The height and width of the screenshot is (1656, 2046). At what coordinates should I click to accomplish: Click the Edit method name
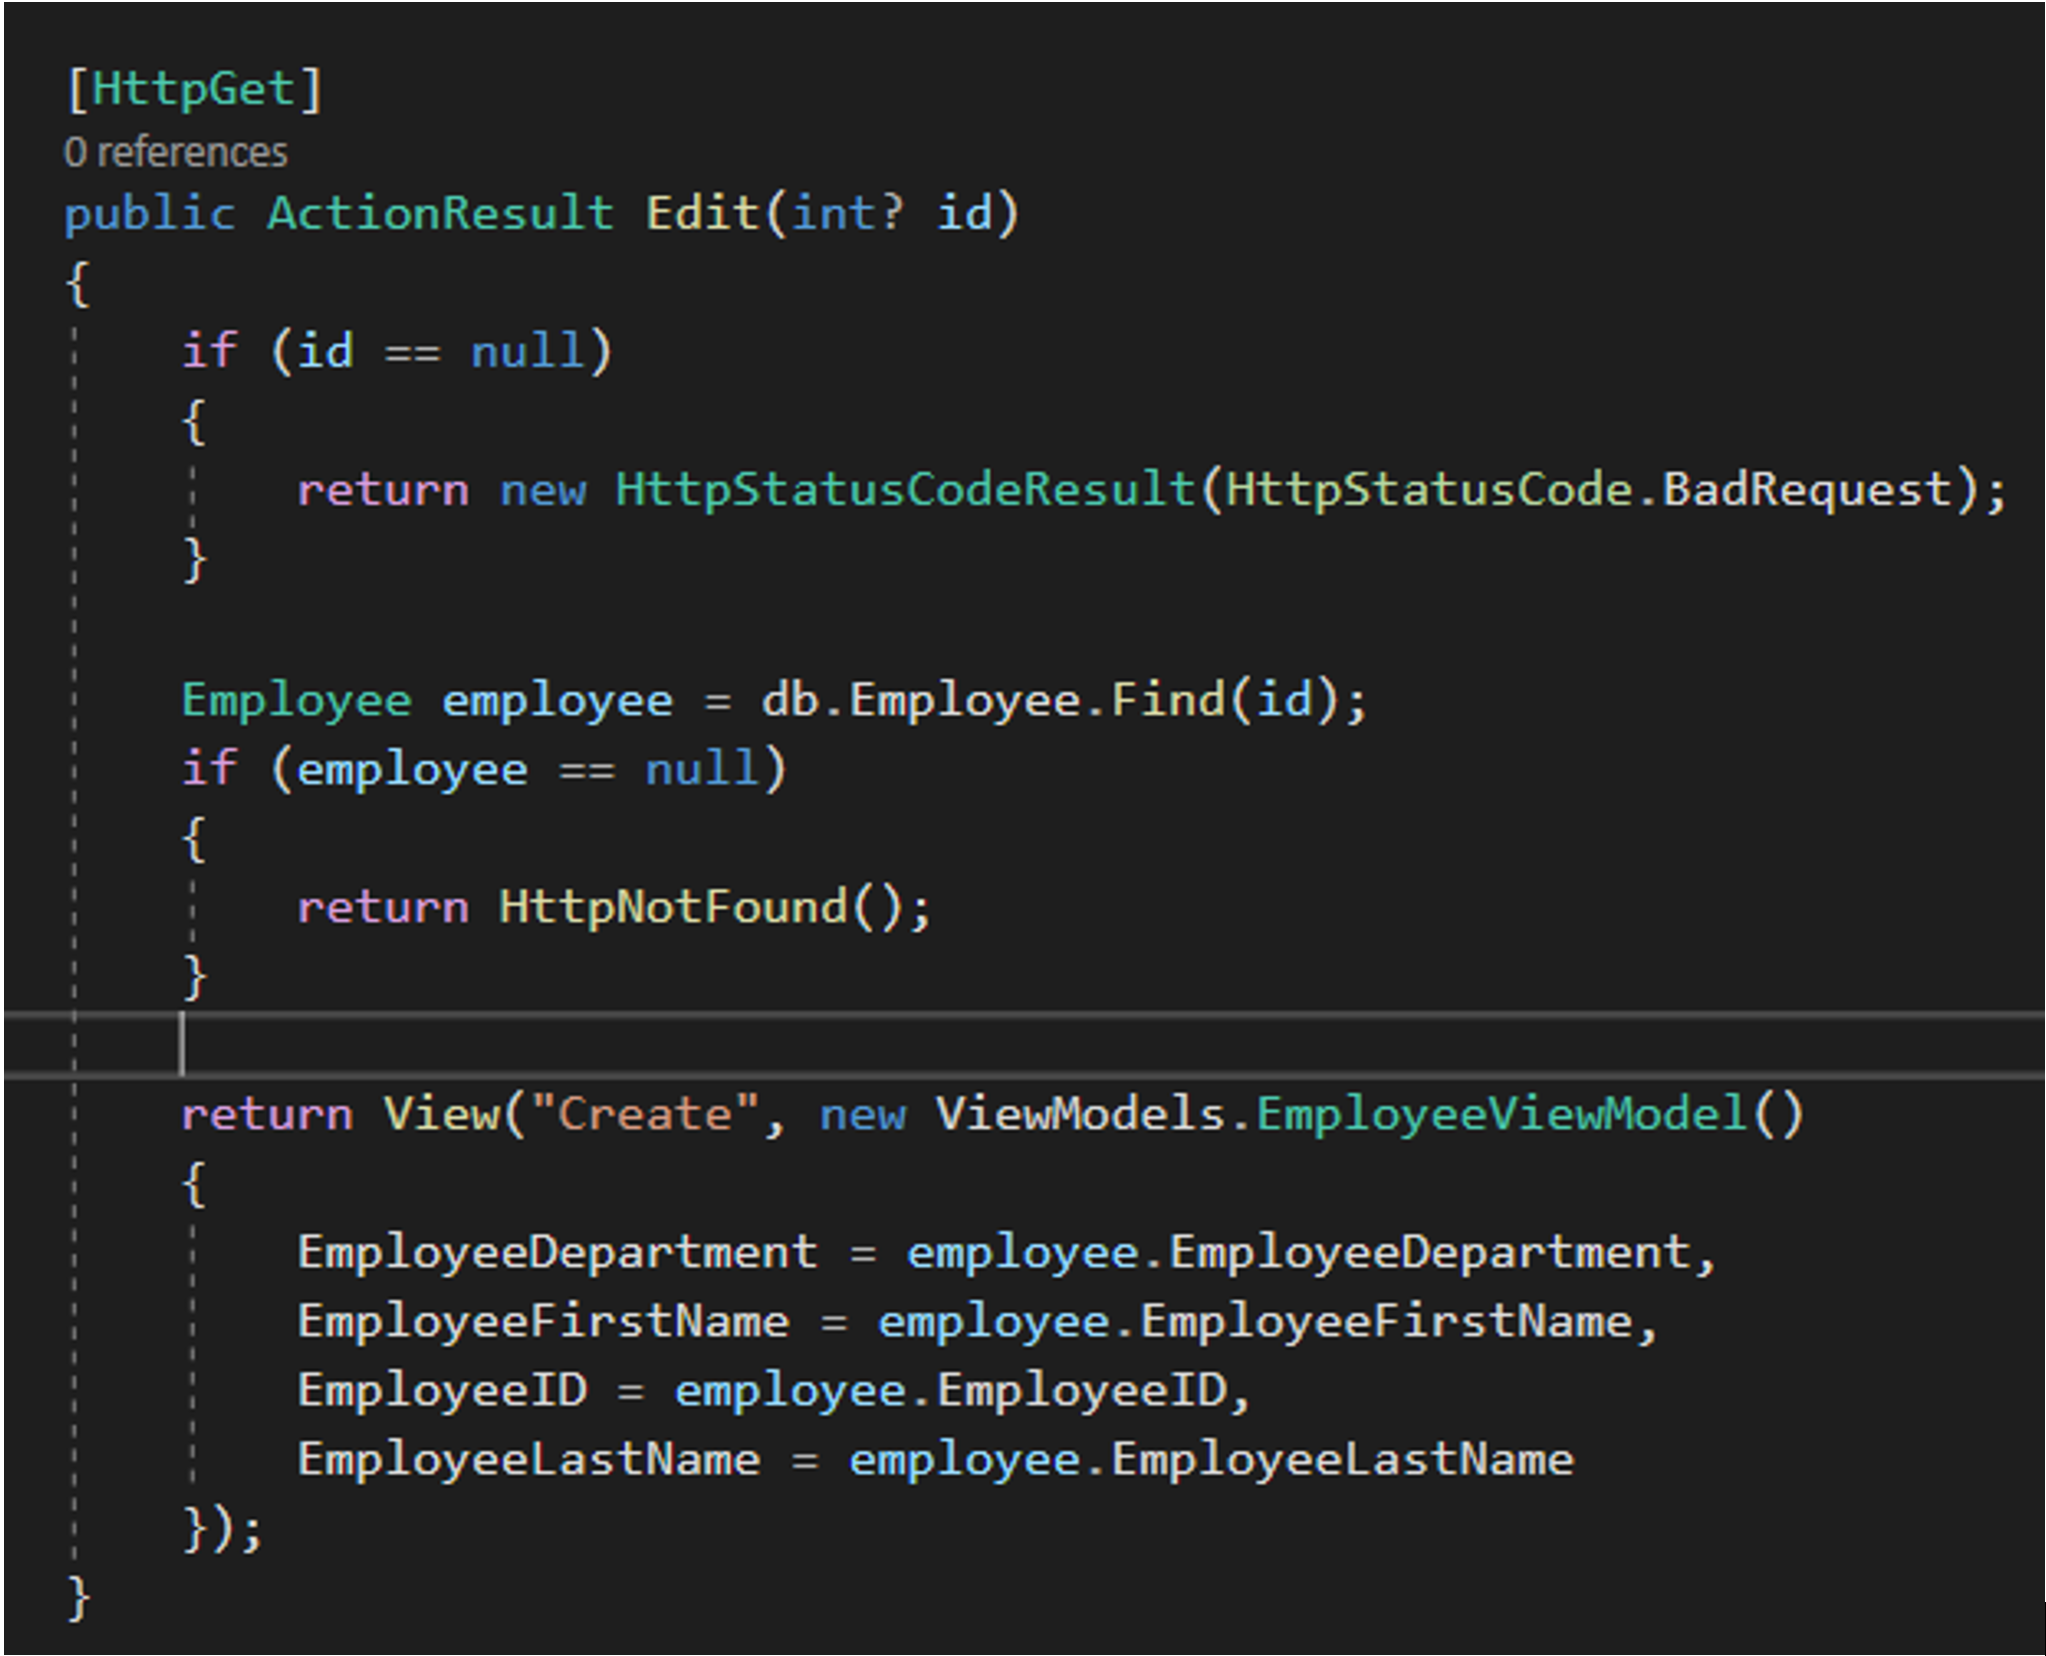(x=702, y=213)
